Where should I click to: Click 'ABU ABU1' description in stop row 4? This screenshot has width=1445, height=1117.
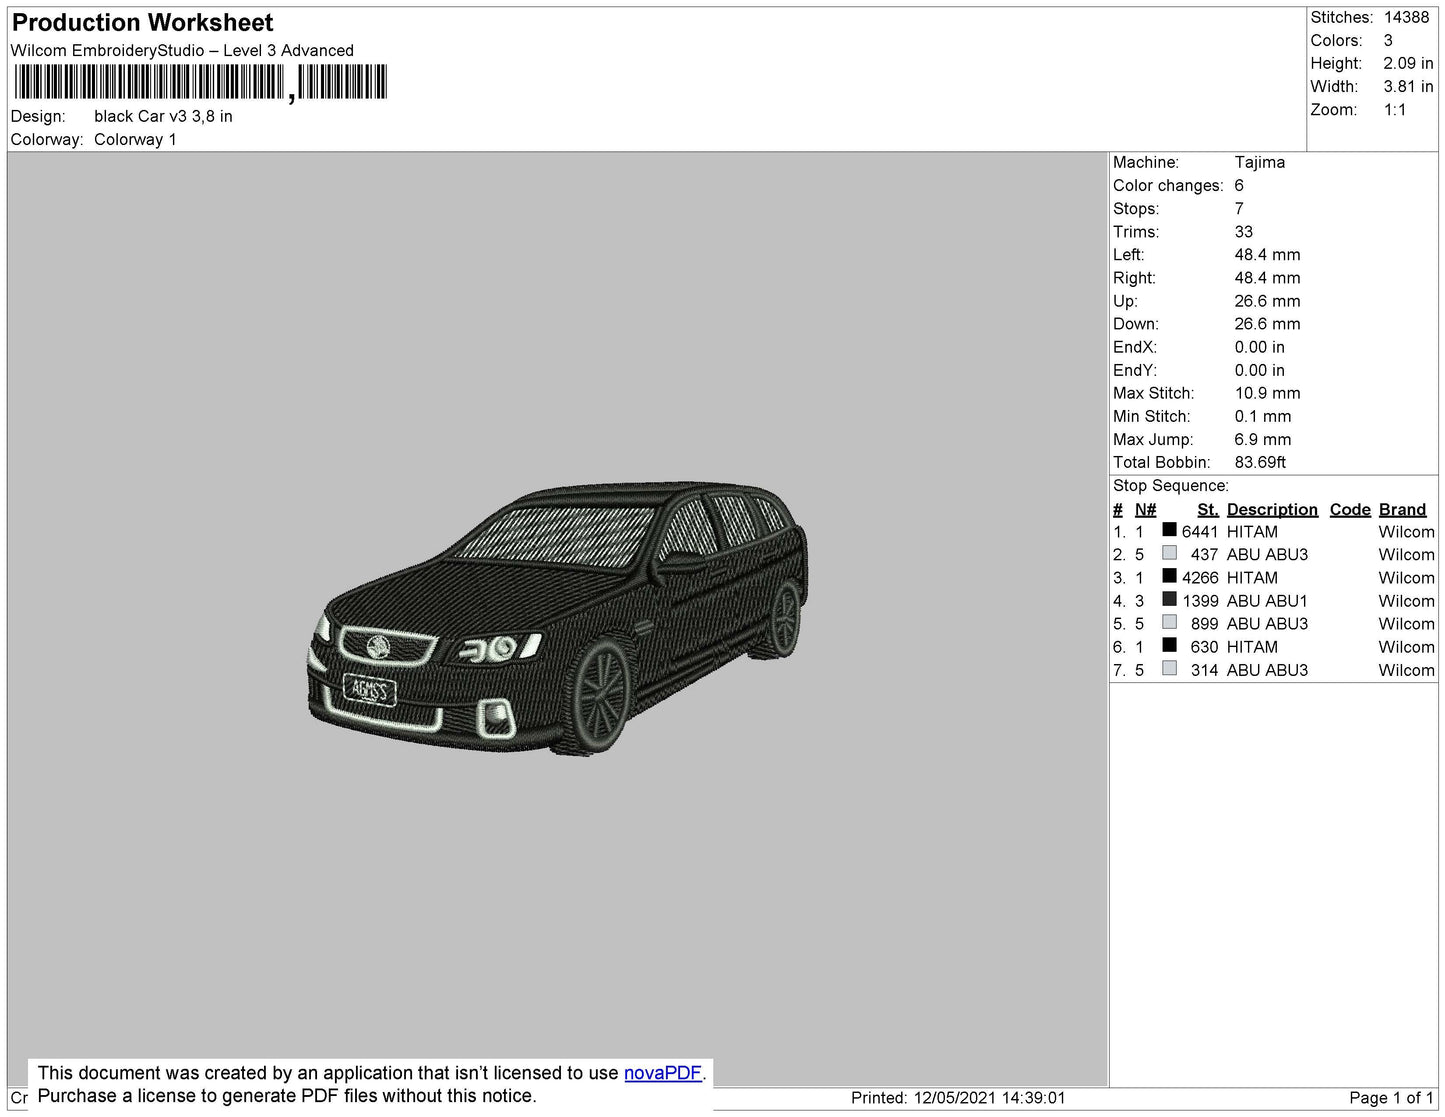[x=1267, y=601]
